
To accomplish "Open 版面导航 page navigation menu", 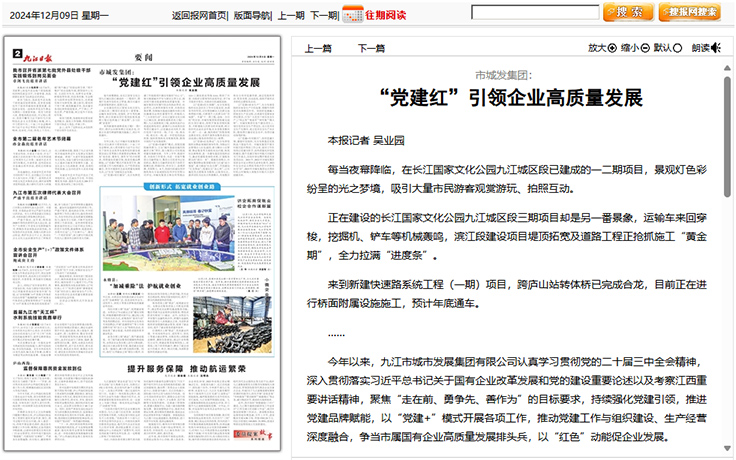I will click(x=250, y=14).
